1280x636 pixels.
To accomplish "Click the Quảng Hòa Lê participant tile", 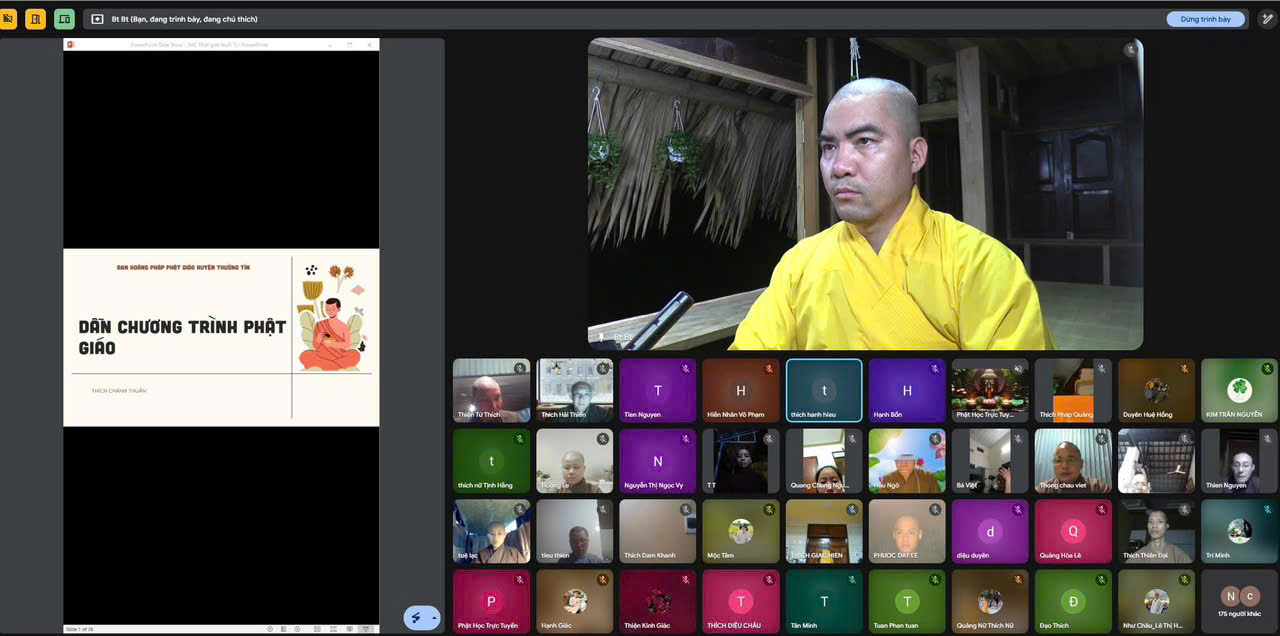I will pyautogui.click(x=1073, y=531).
